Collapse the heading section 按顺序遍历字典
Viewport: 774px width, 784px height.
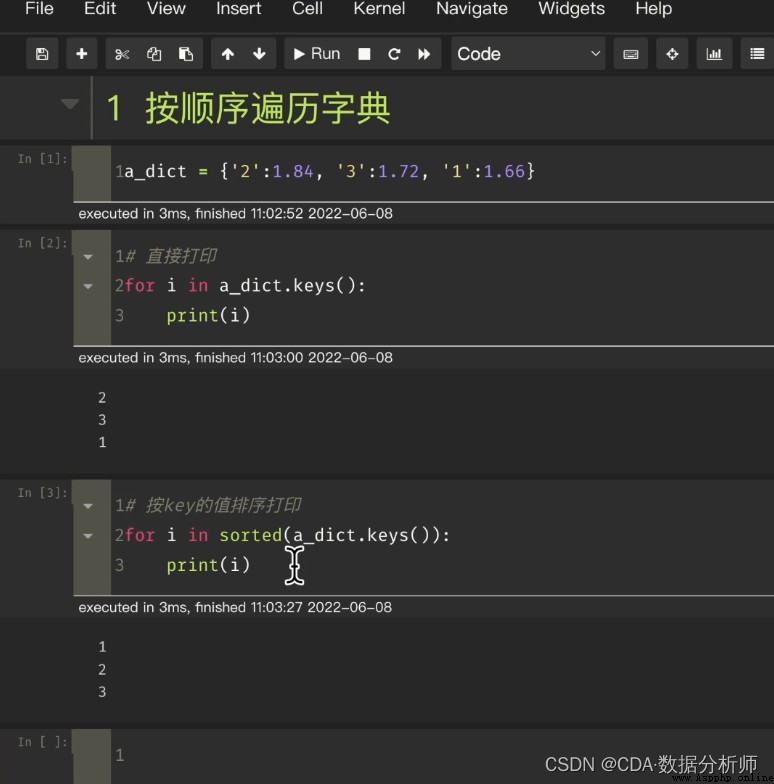point(70,104)
